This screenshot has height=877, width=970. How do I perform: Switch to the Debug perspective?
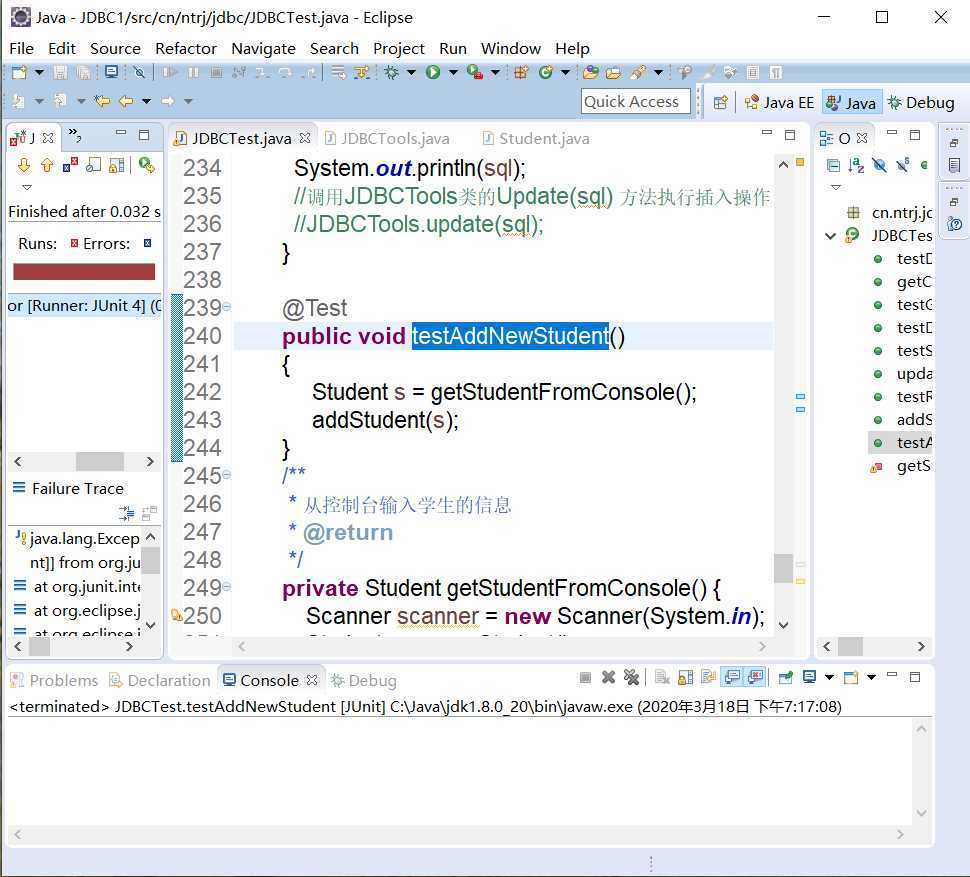pyautogui.click(x=921, y=103)
